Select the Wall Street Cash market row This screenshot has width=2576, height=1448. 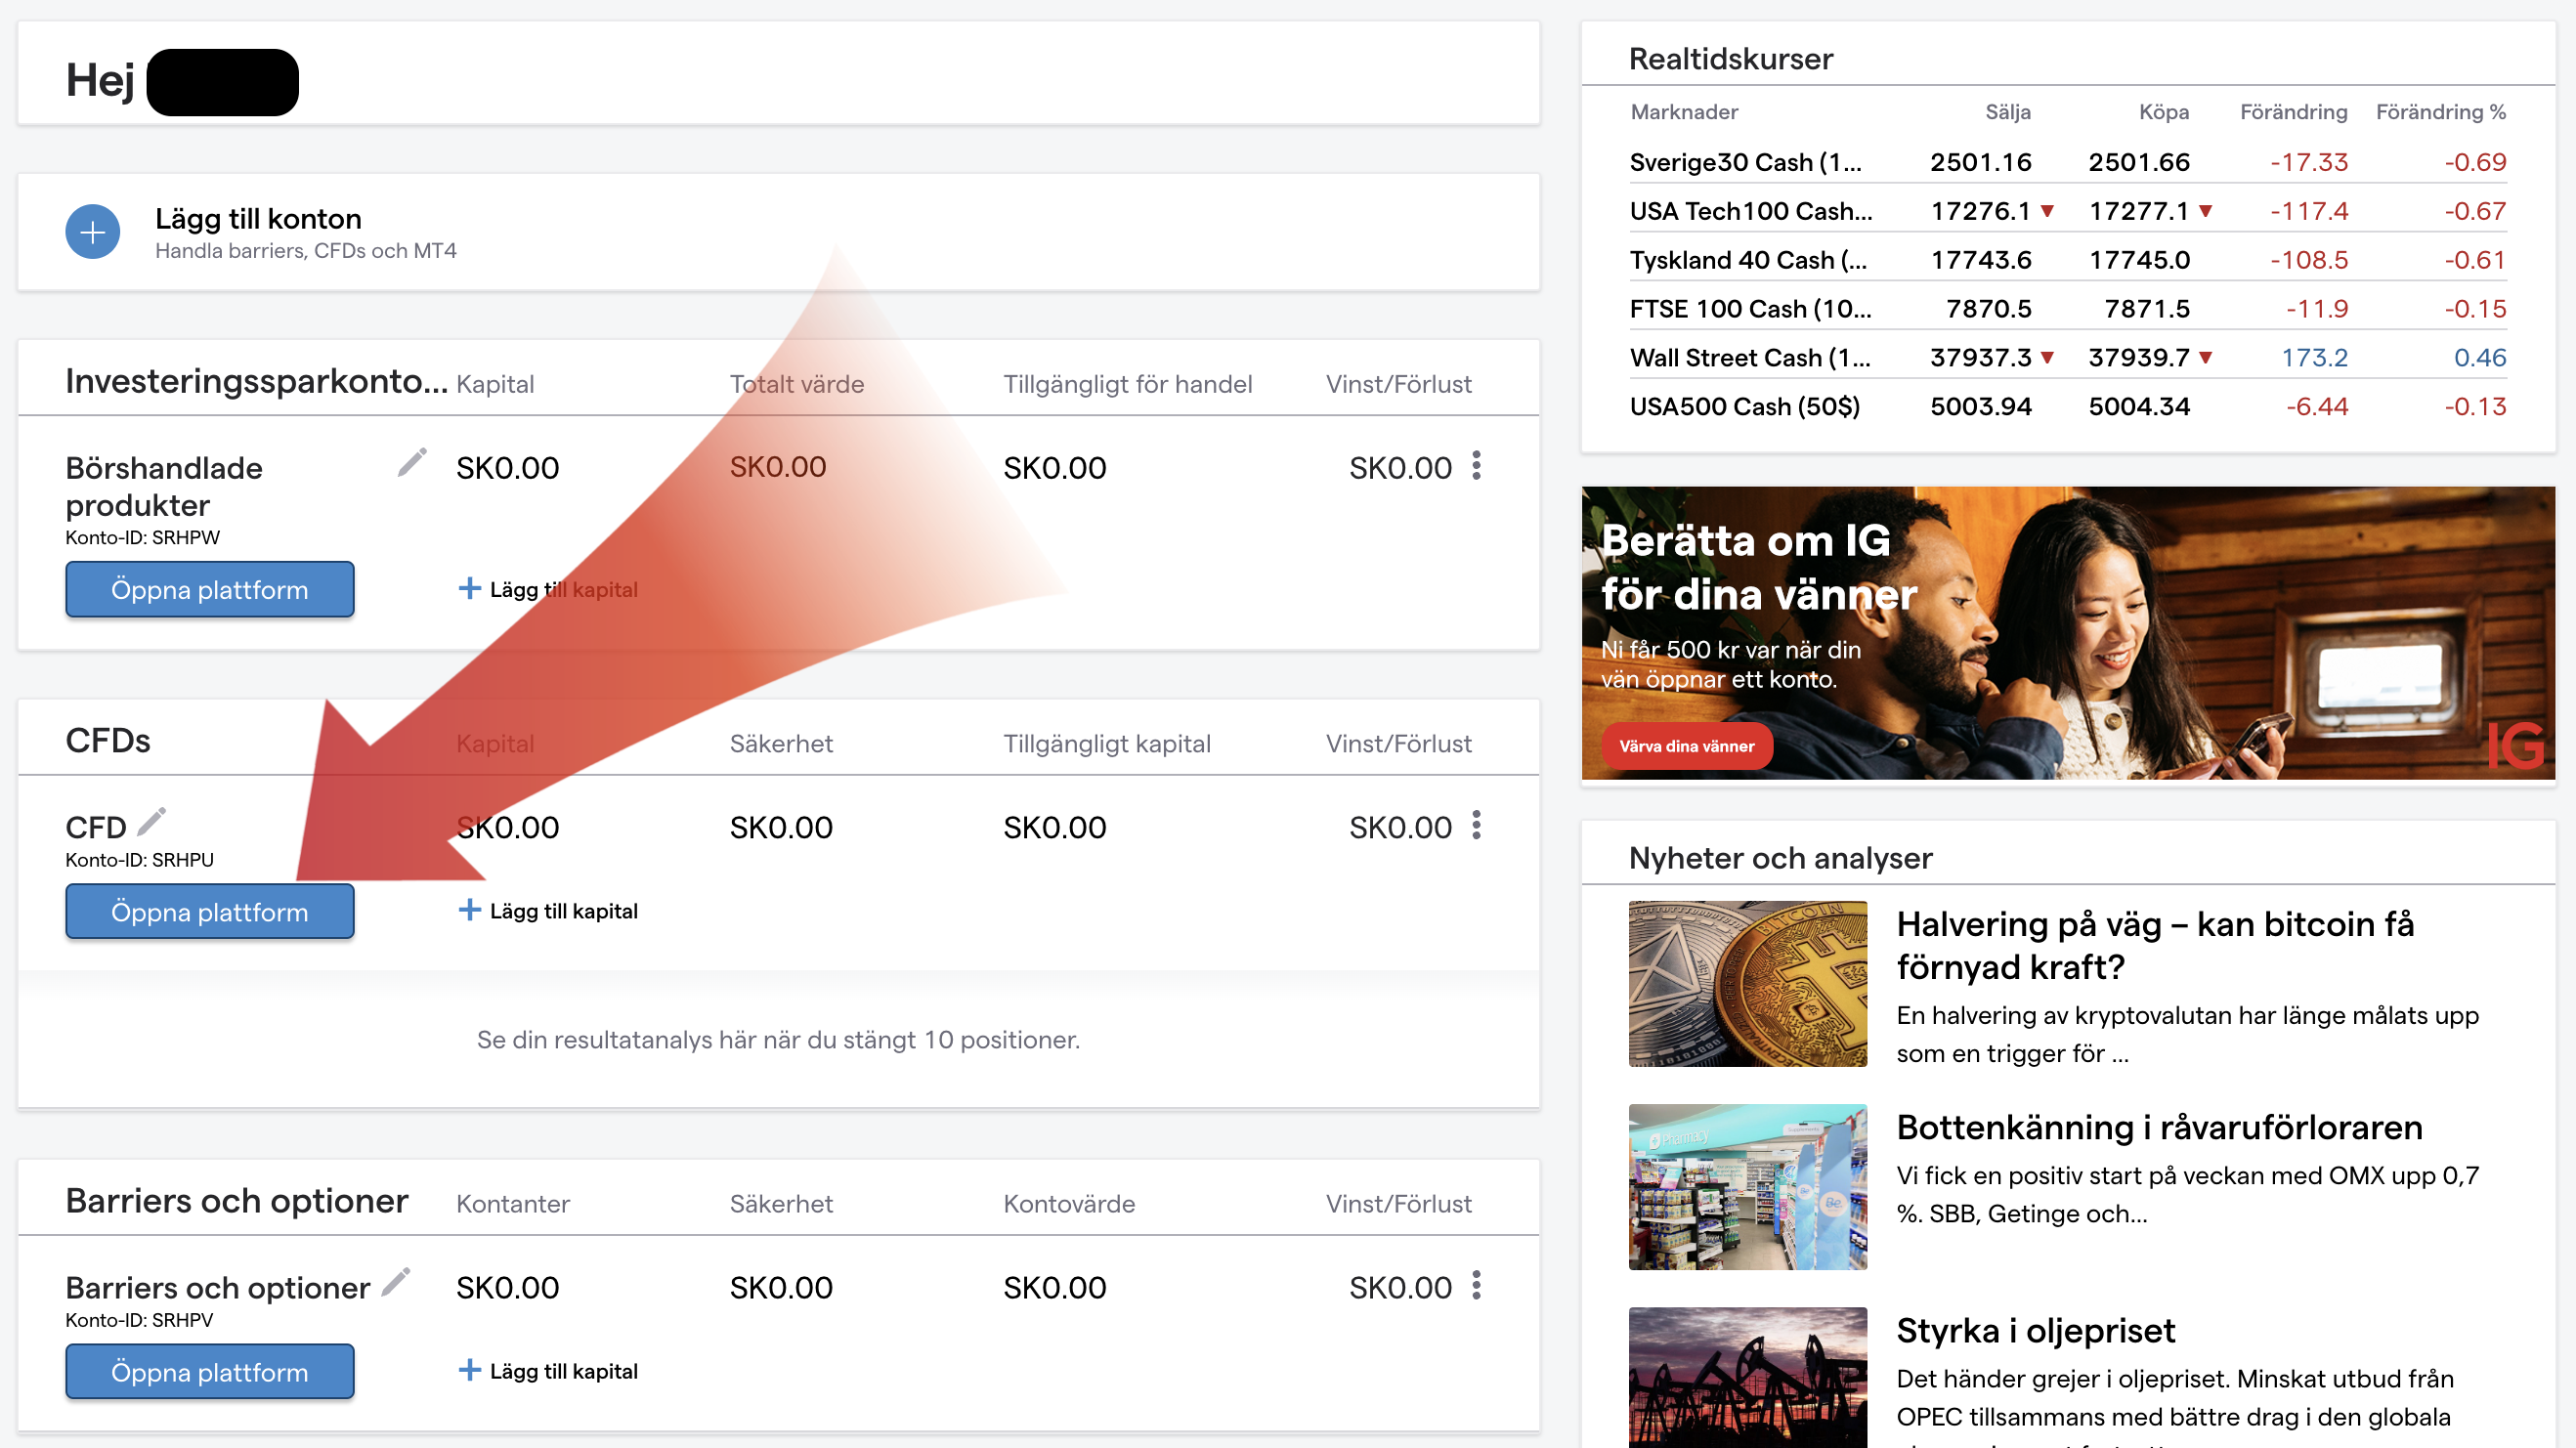coord(1749,358)
